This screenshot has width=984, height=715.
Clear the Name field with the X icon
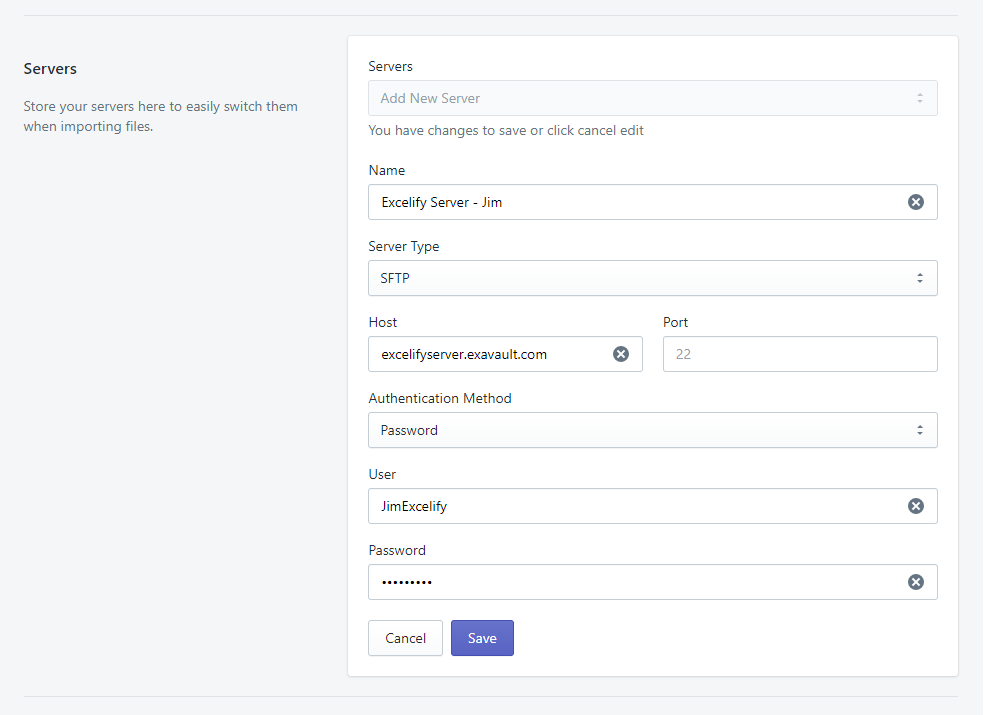point(915,202)
